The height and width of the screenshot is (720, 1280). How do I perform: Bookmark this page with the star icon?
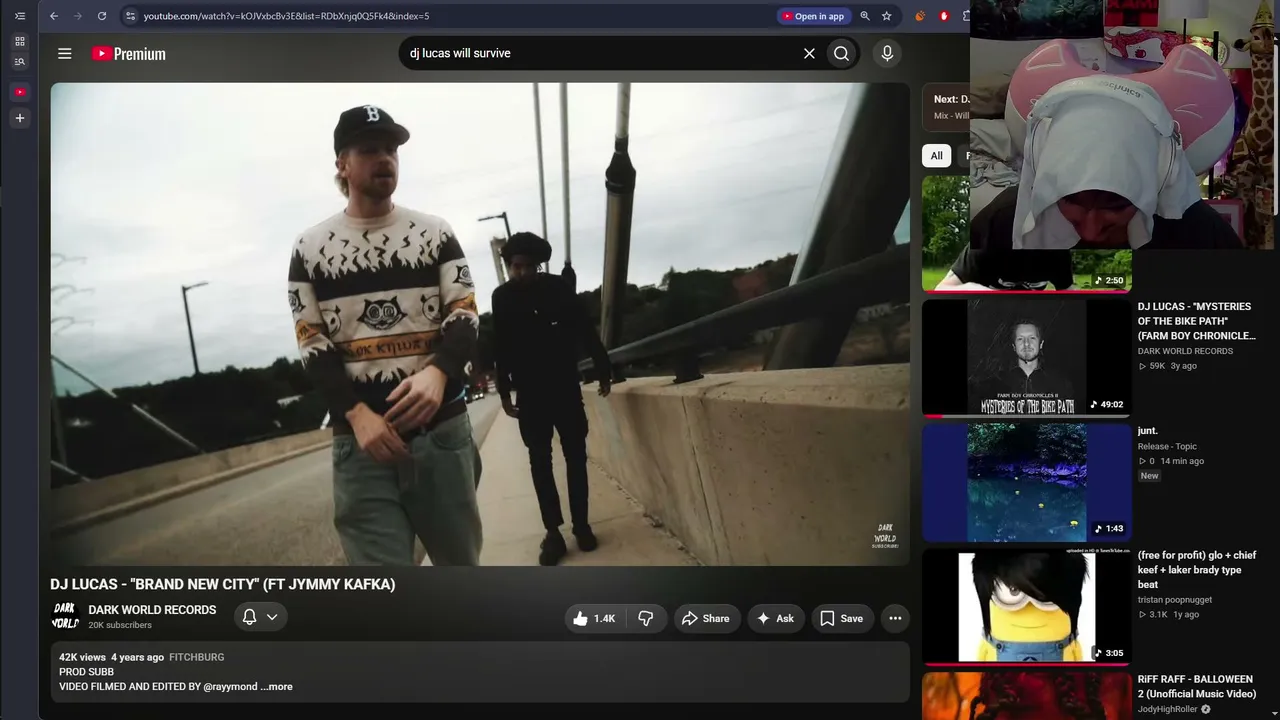point(886,16)
